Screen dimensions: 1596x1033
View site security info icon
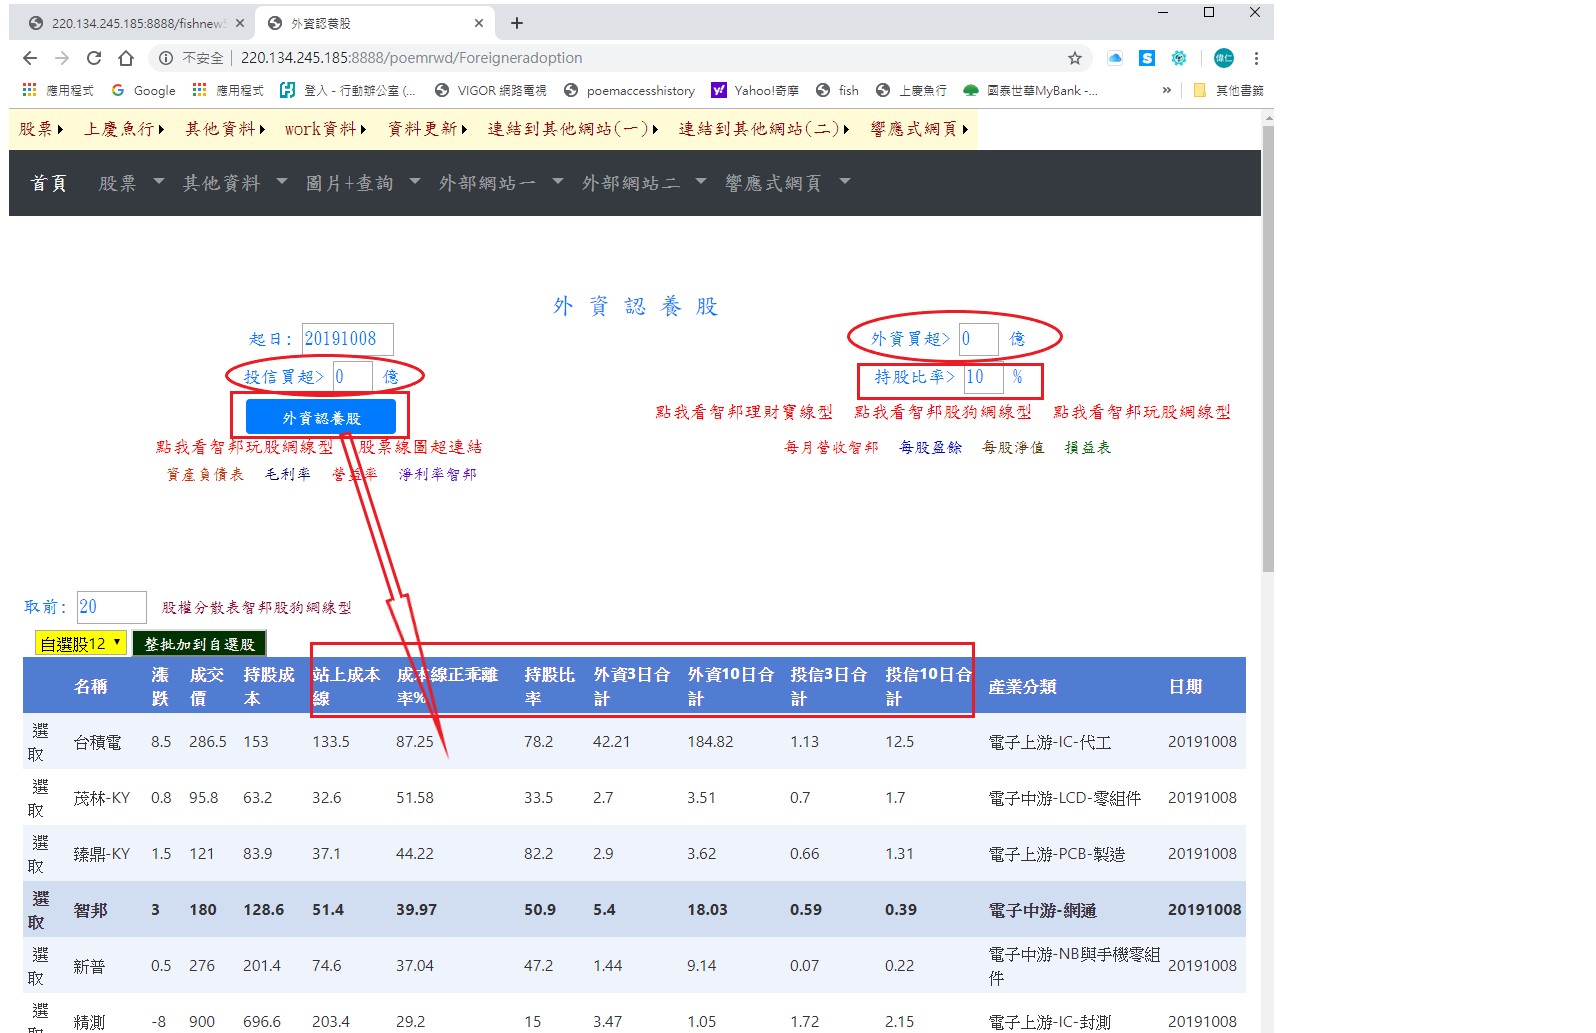pyautogui.click(x=166, y=58)
